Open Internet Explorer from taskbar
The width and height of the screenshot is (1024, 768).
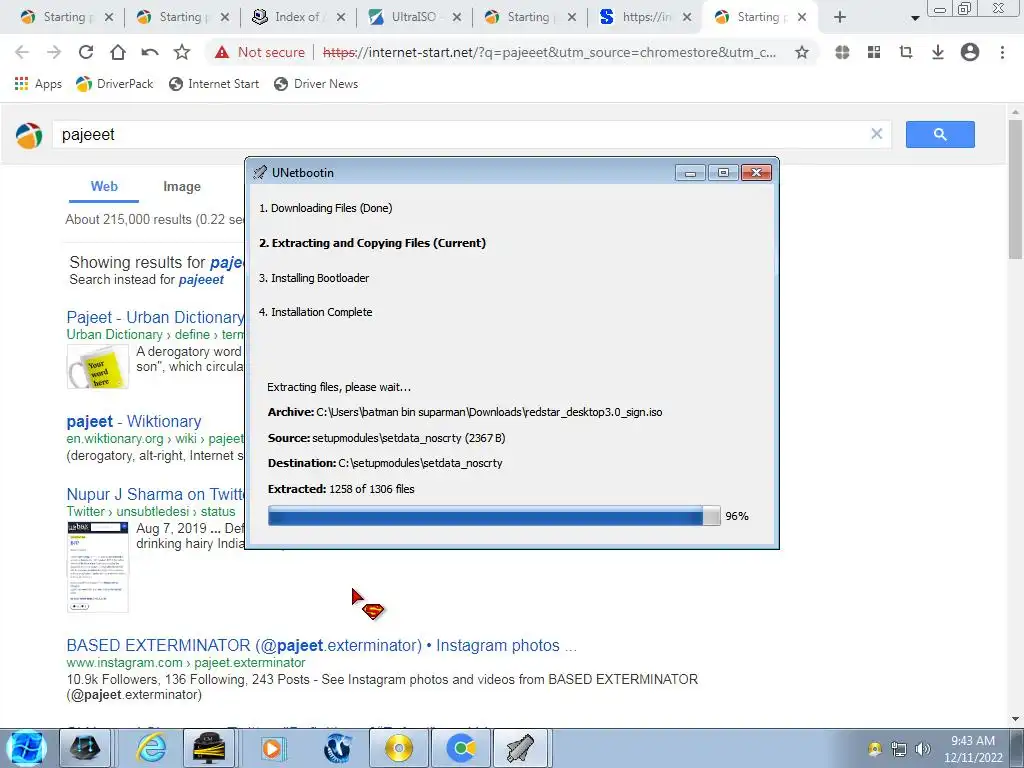coord(152,748)
